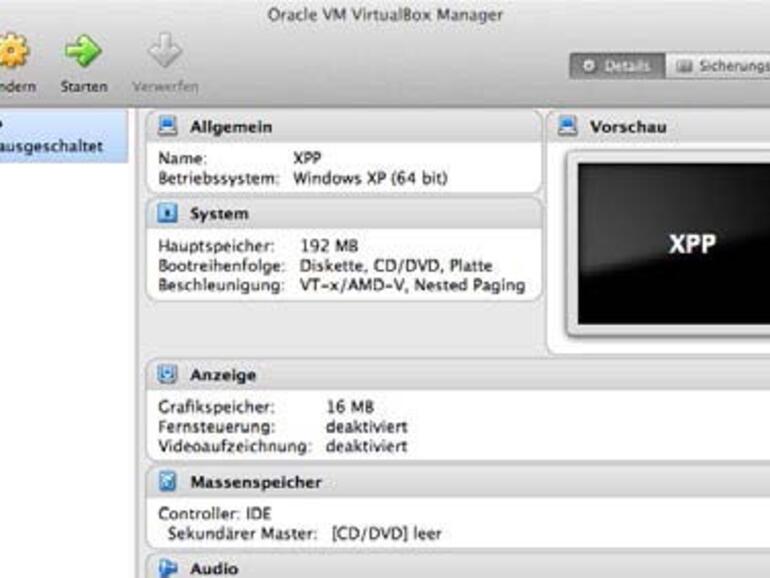Click the Anzeige section icon
770x578 pixels.
coord(167,374)
